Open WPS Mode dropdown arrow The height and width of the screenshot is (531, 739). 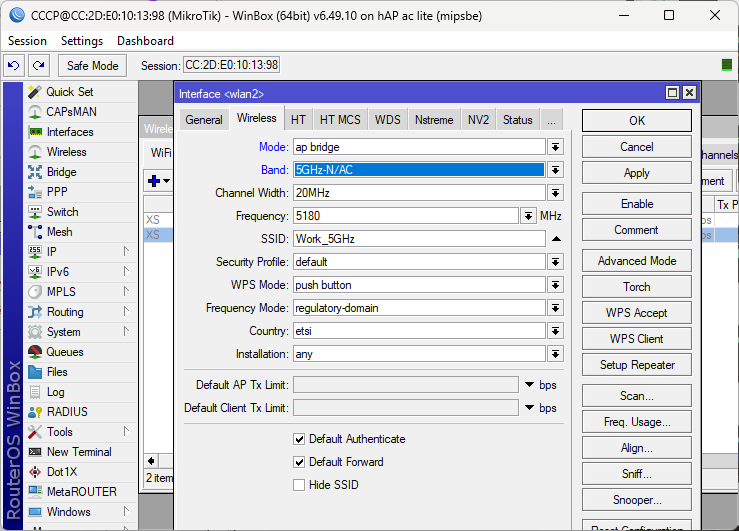556,285
